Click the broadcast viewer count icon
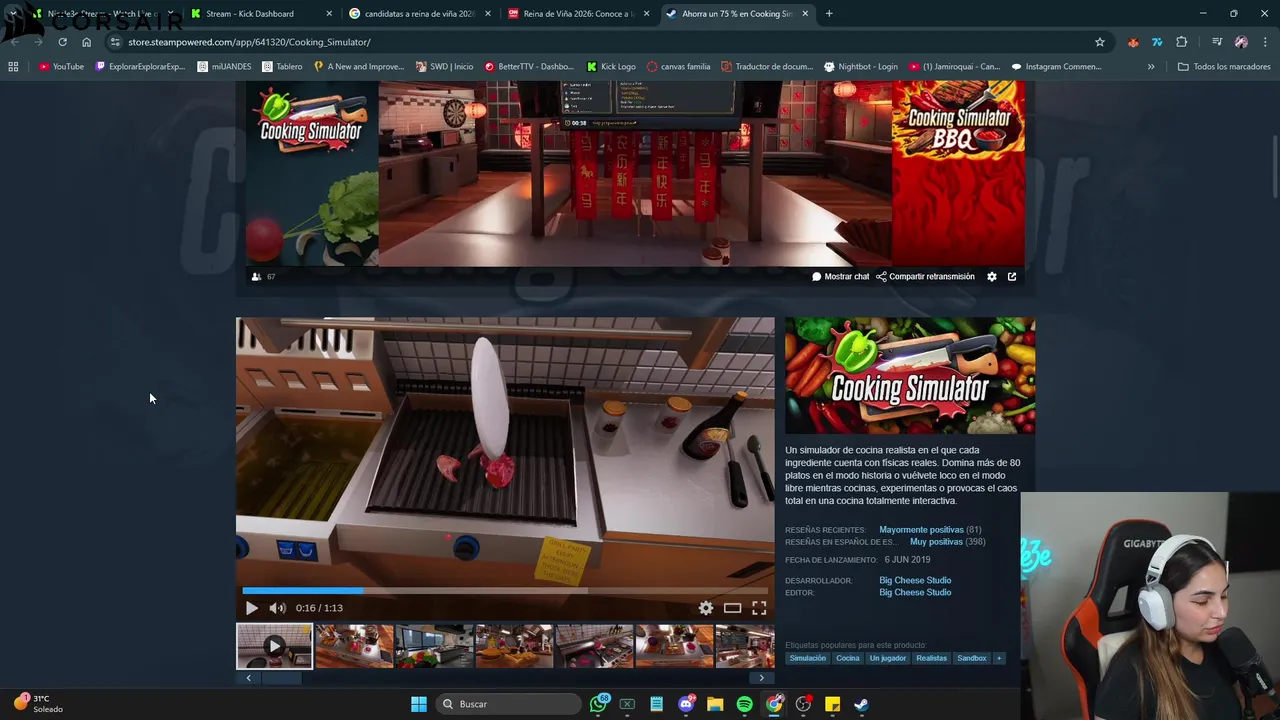 (257, 277)
